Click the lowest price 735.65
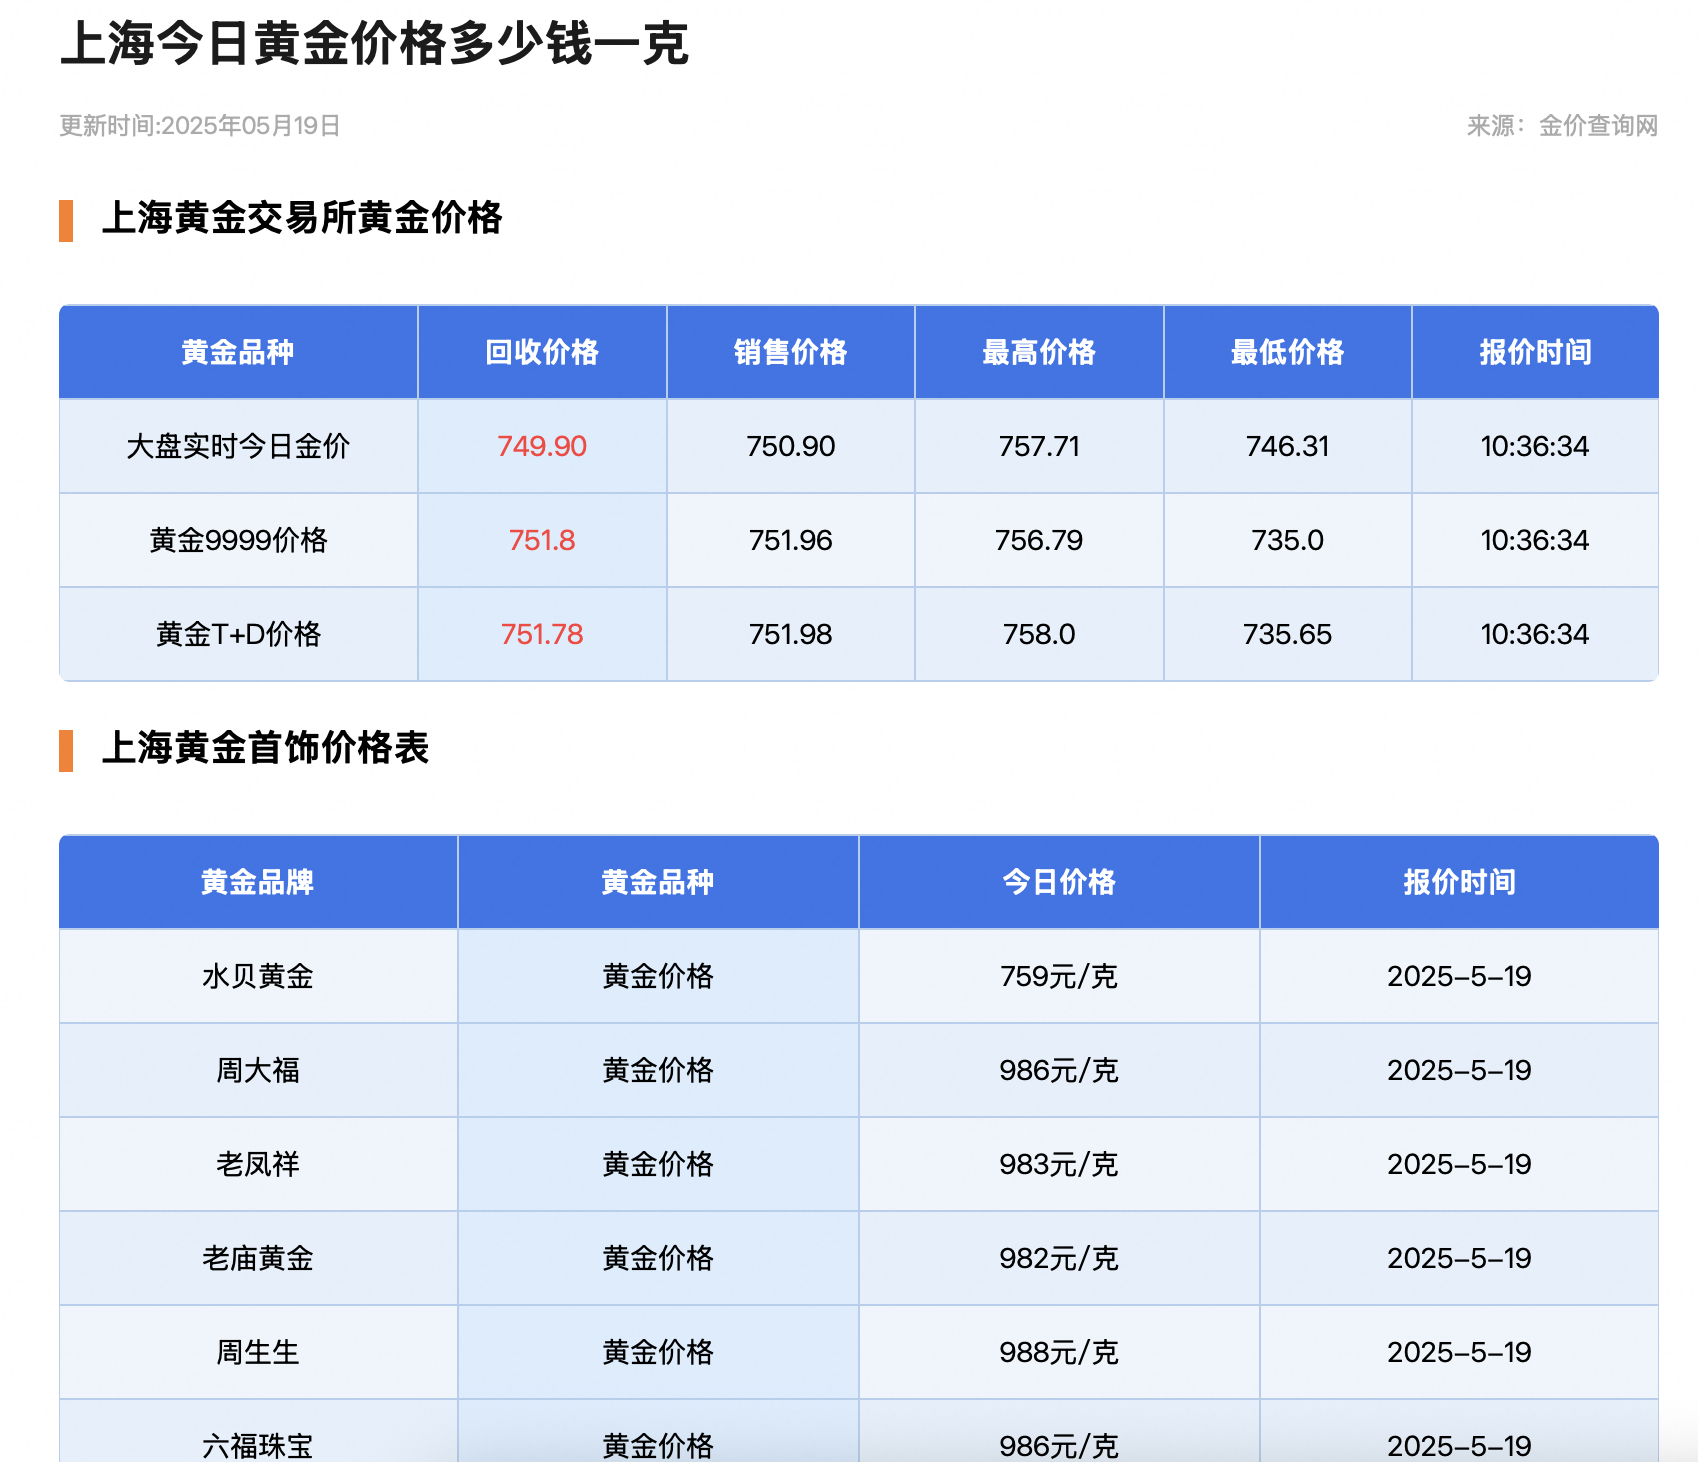This screenshot has width=1698, height=1462. [x=1287, y=634]
